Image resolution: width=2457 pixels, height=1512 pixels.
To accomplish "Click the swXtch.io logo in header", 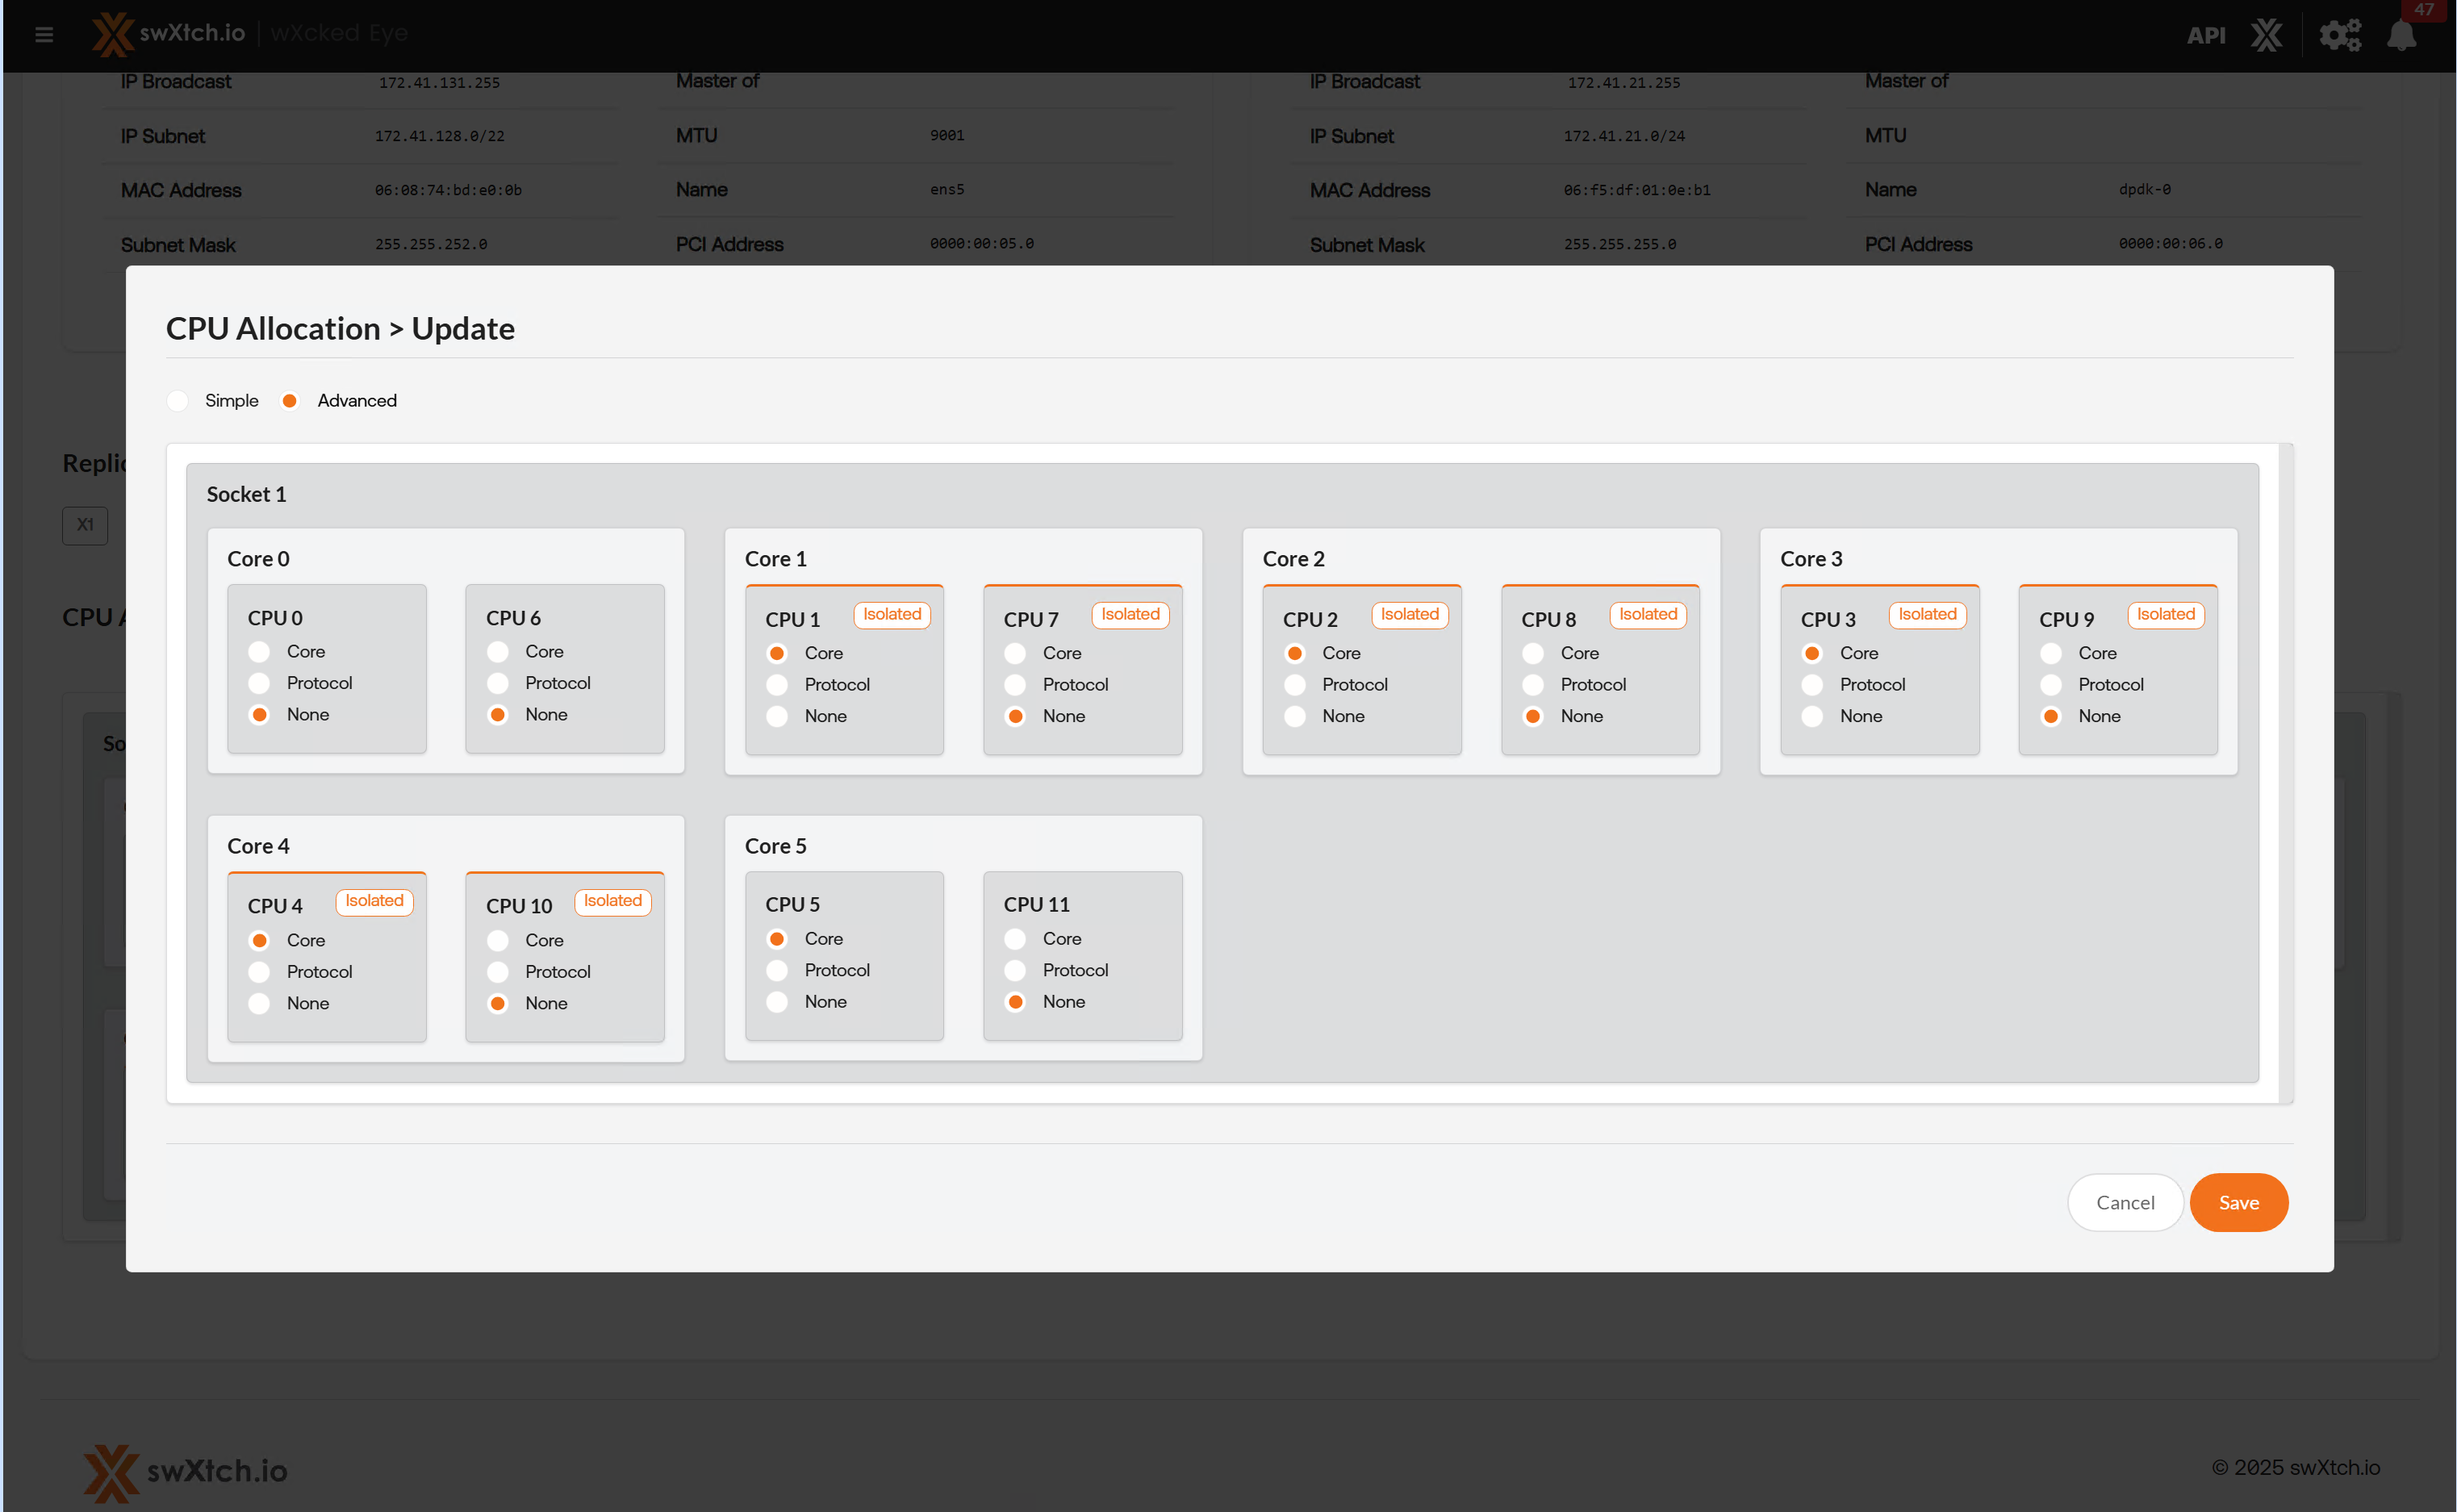I will 168,33.
